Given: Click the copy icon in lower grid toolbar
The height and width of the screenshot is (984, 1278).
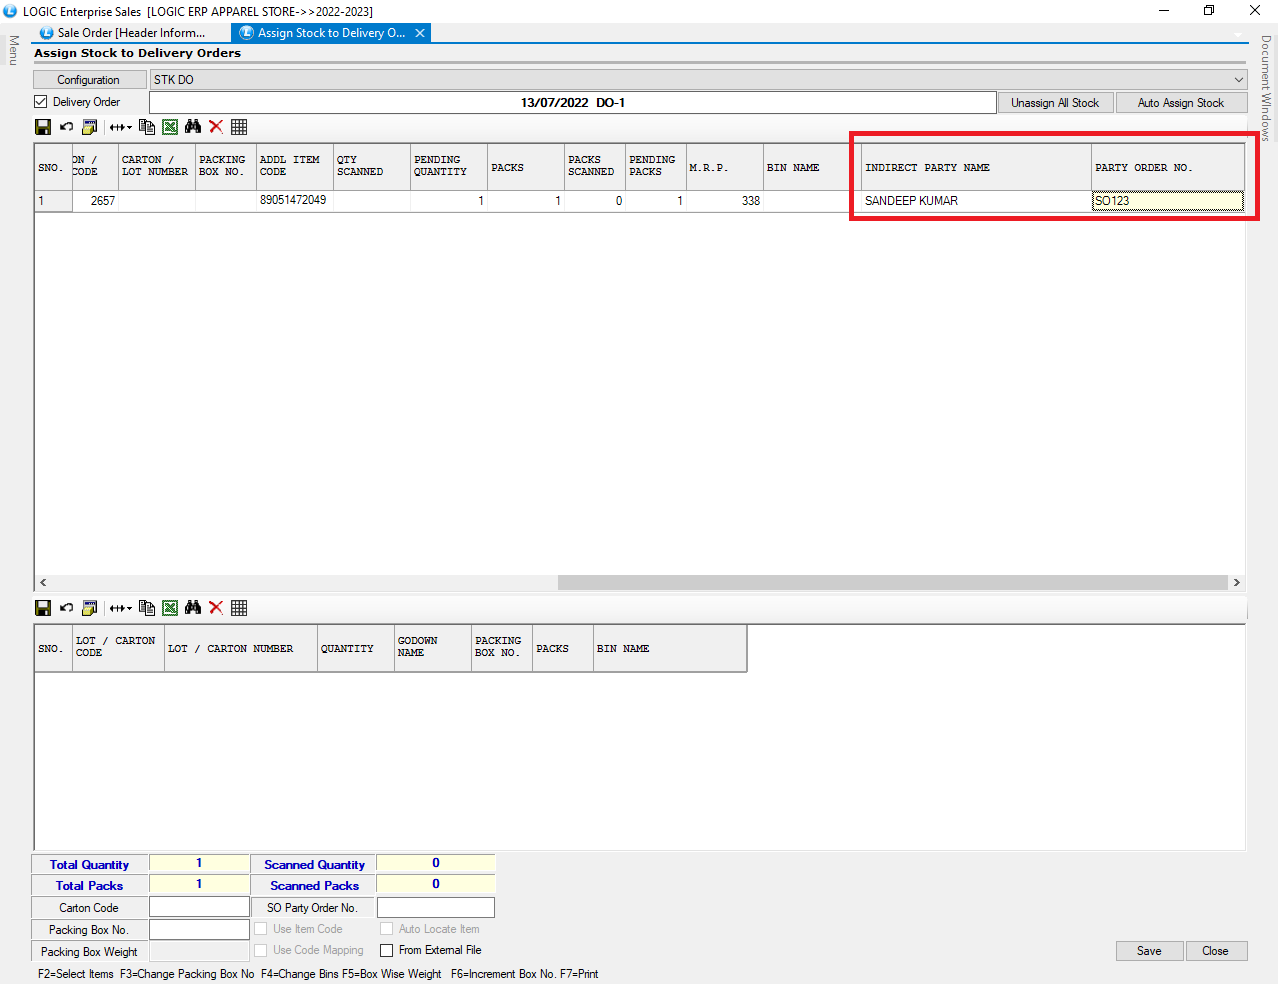Looking at the screenshot, I should (147, 608).
